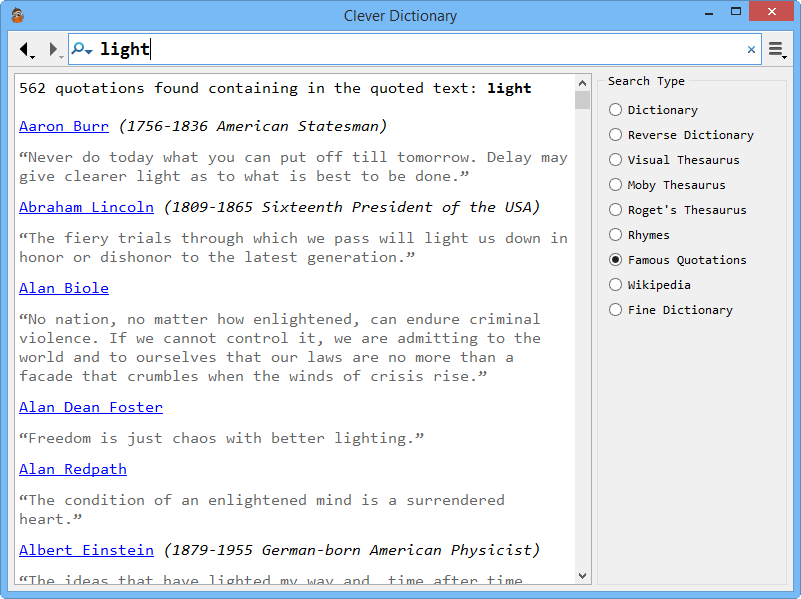Open the Albert Einstein author link

click(86, 550)
